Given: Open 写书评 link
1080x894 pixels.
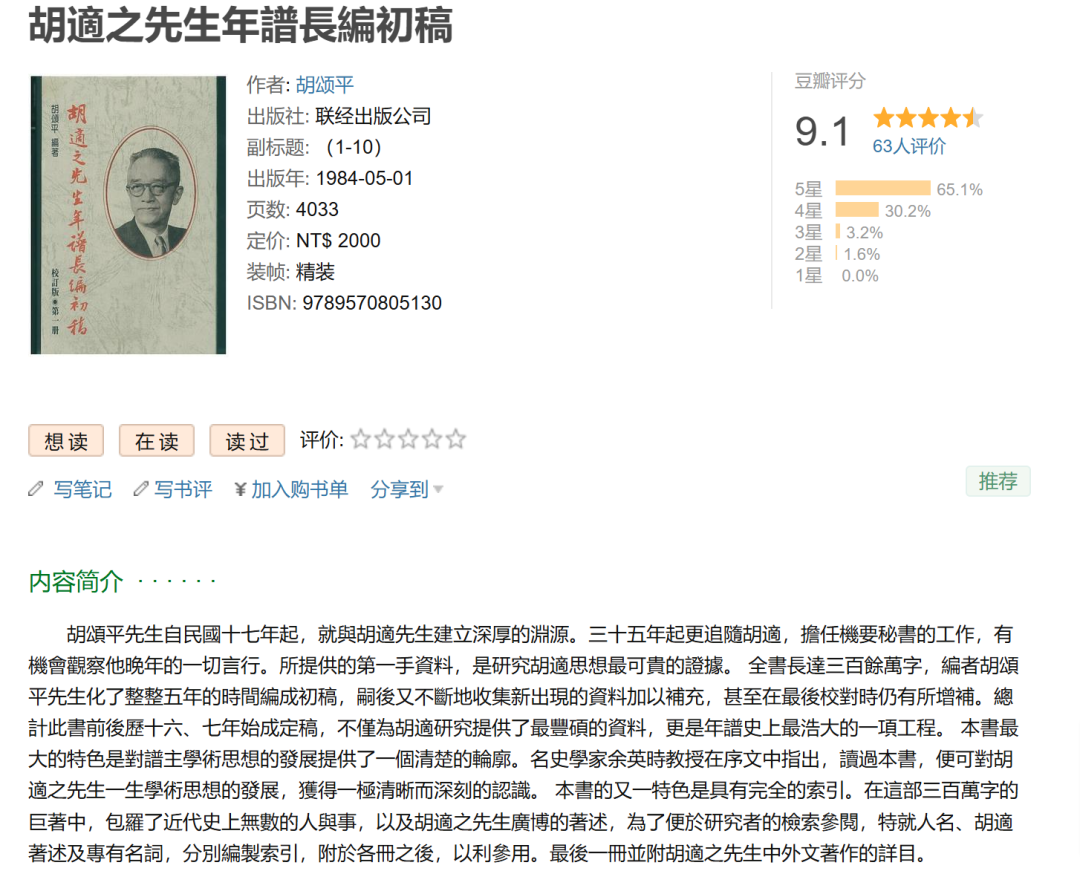Looking at the screenshot, I should pyautogui.click(x=183, y=490).
